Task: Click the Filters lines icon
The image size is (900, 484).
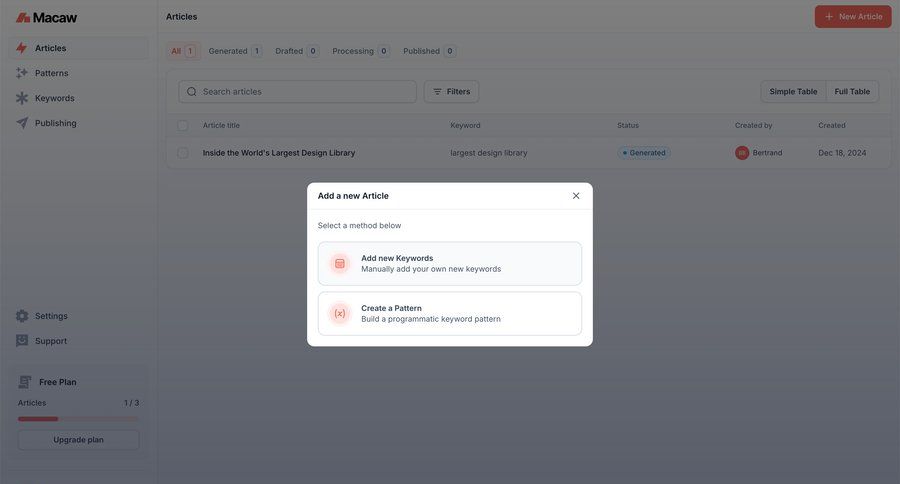Action: tap(437, 92)
